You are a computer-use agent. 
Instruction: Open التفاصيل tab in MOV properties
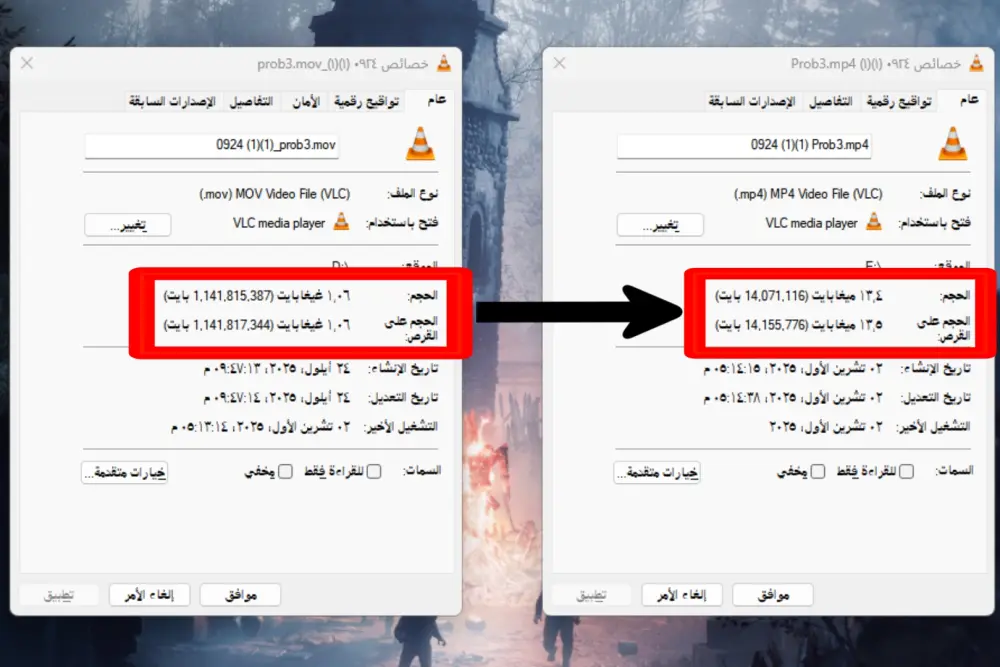click(x=251, y=101)
